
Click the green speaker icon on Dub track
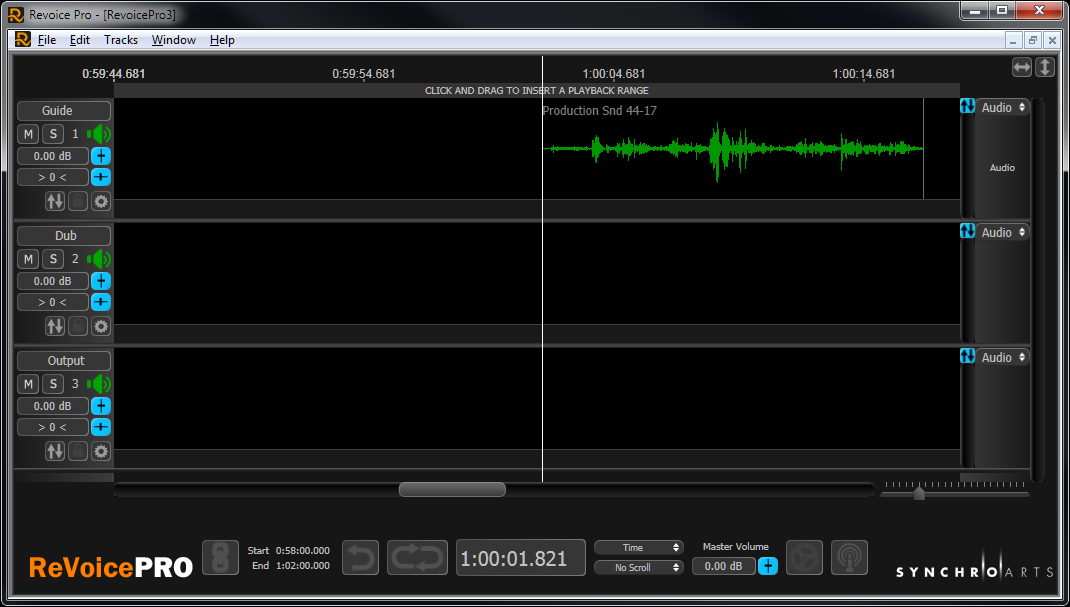99,259
